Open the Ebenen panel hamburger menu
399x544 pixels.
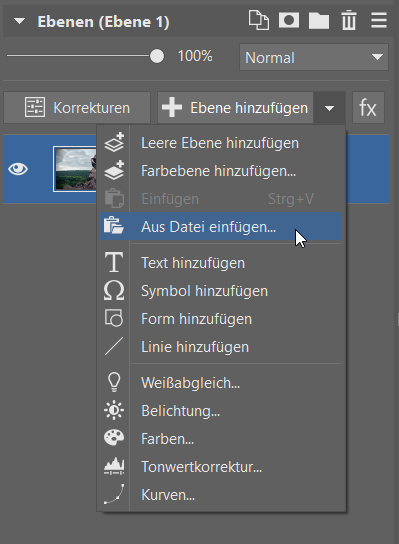coord(379,21)
